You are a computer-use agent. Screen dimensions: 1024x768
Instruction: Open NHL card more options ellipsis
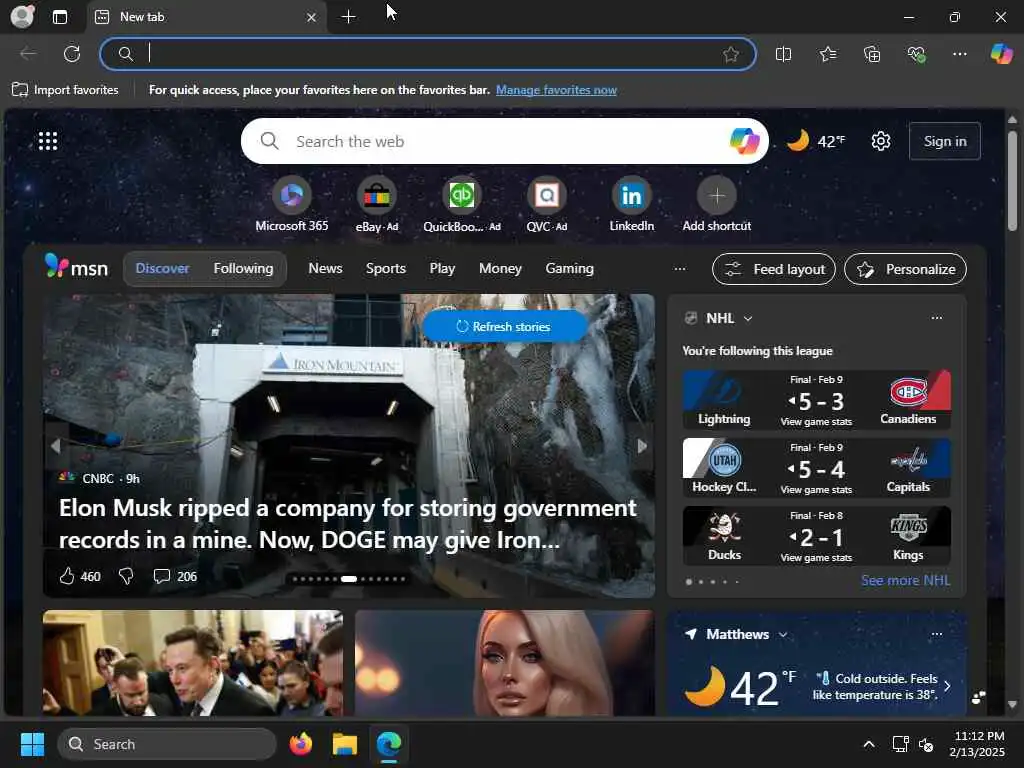coord(936,318)
